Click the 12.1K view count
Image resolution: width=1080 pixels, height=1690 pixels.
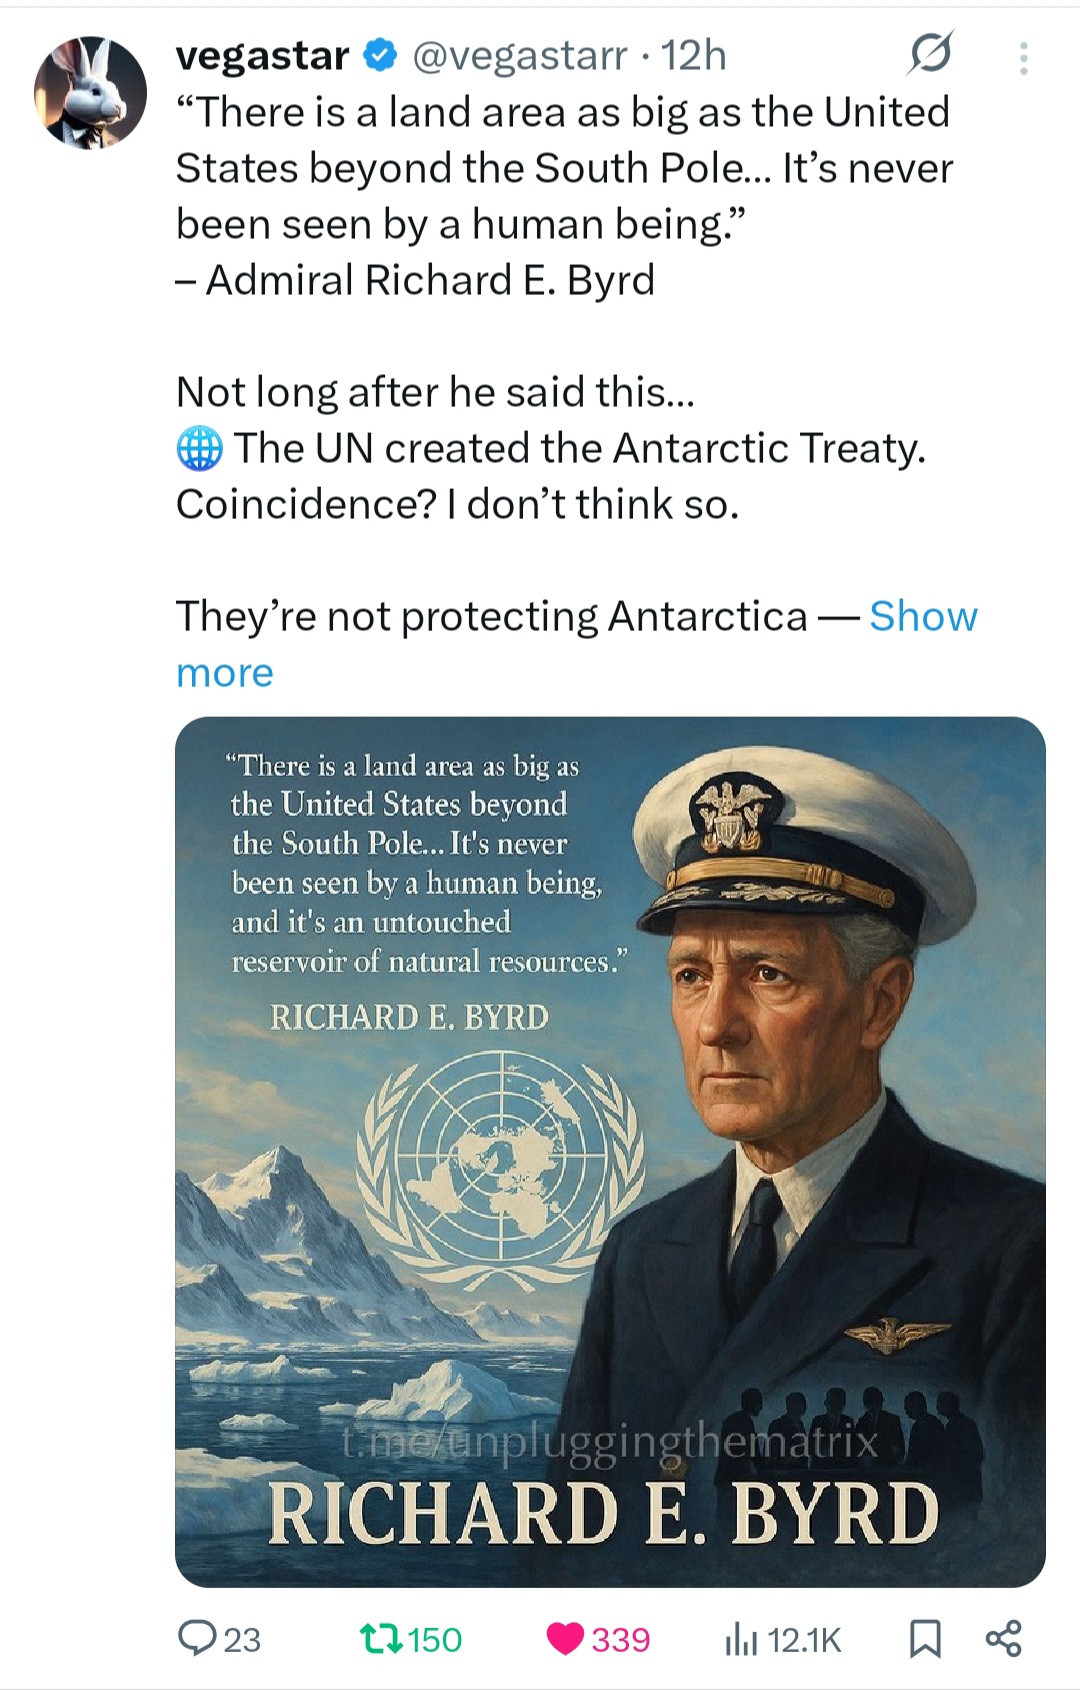(x=805, y=1639)
